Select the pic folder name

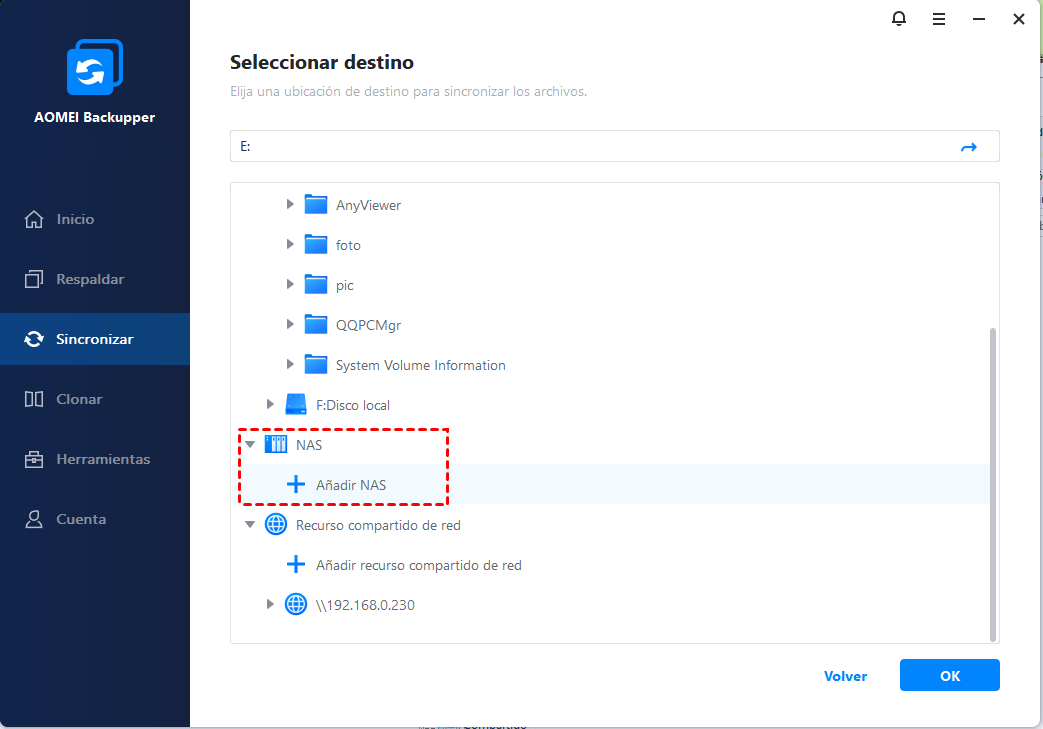tap(345, 285)
